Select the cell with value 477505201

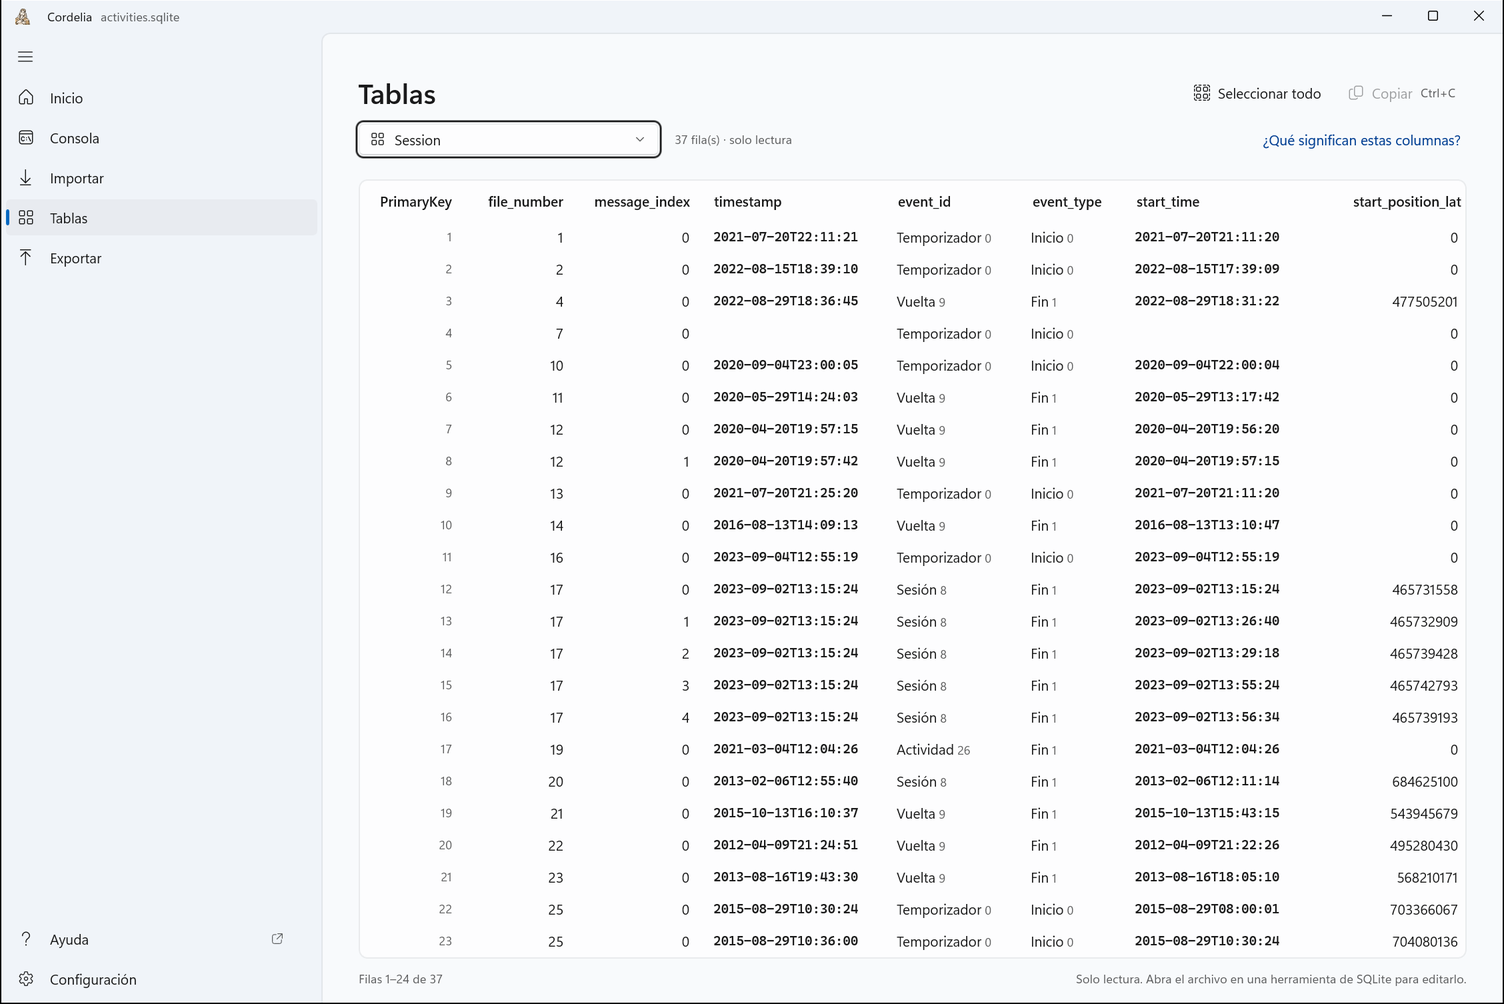[x=1425, y=302]
